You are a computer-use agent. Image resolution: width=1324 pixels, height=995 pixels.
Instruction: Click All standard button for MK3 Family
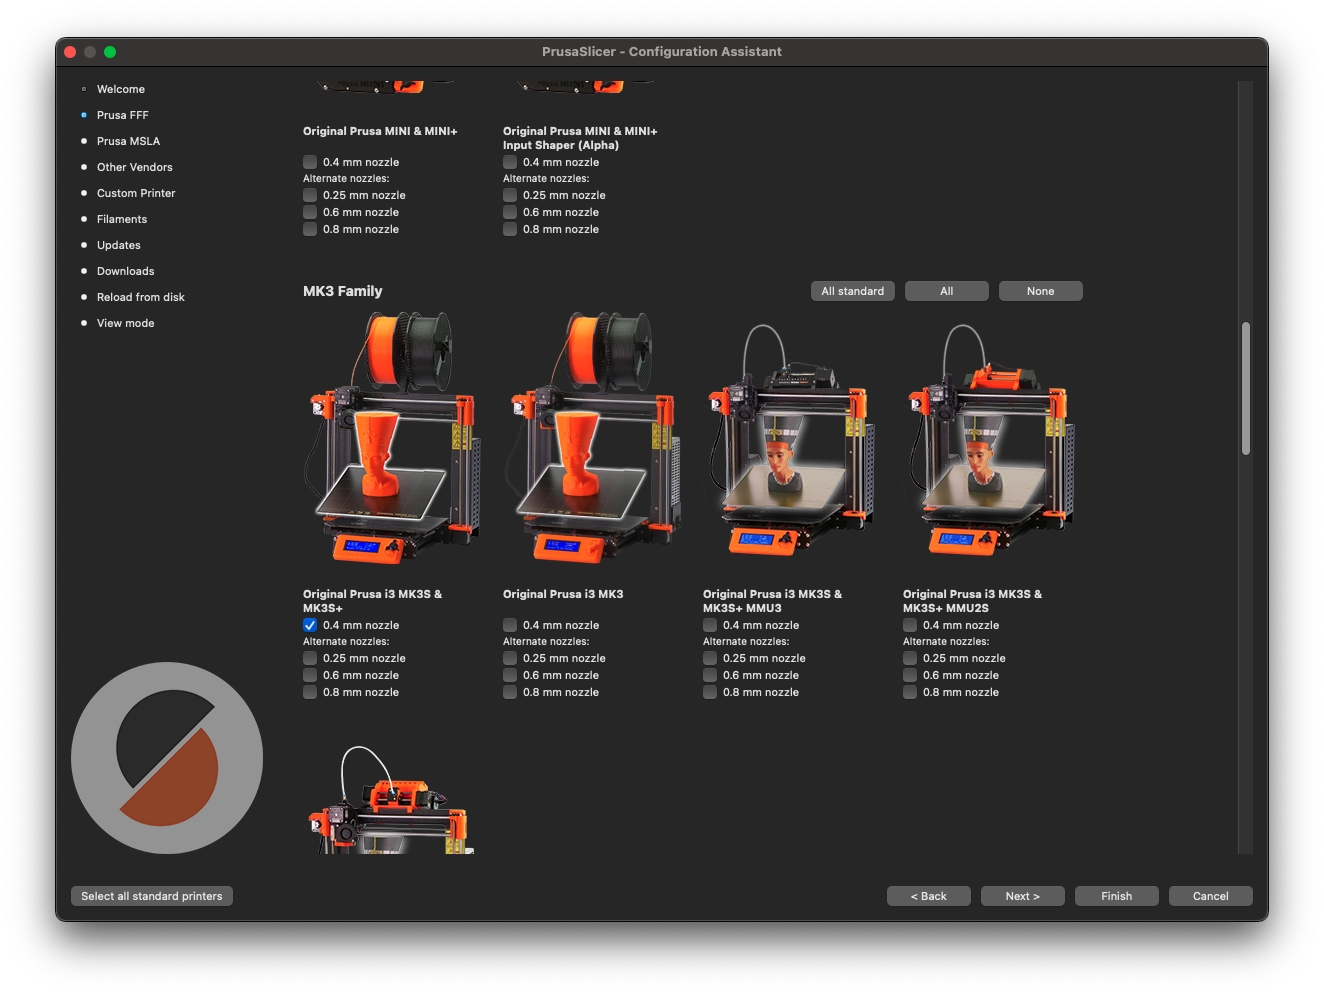[x=853, y=291]
